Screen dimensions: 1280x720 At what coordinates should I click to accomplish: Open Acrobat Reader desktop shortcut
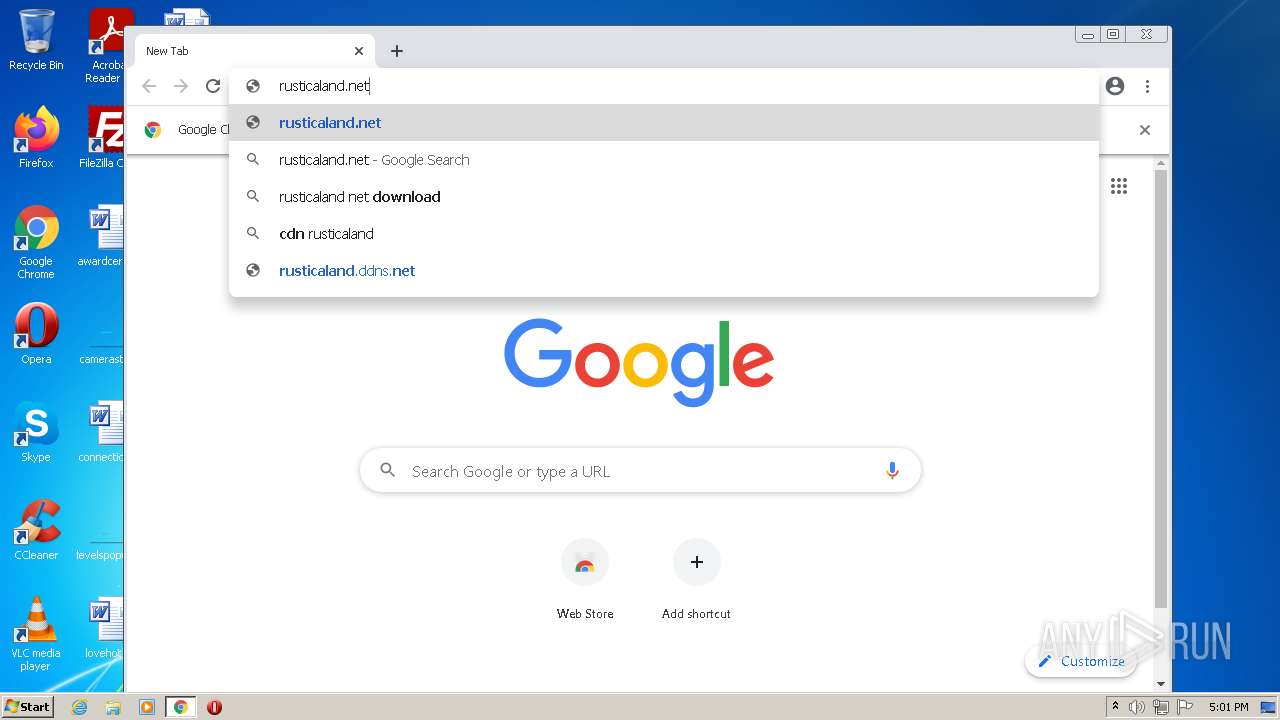pyautogui.click(x=107, y=46)
